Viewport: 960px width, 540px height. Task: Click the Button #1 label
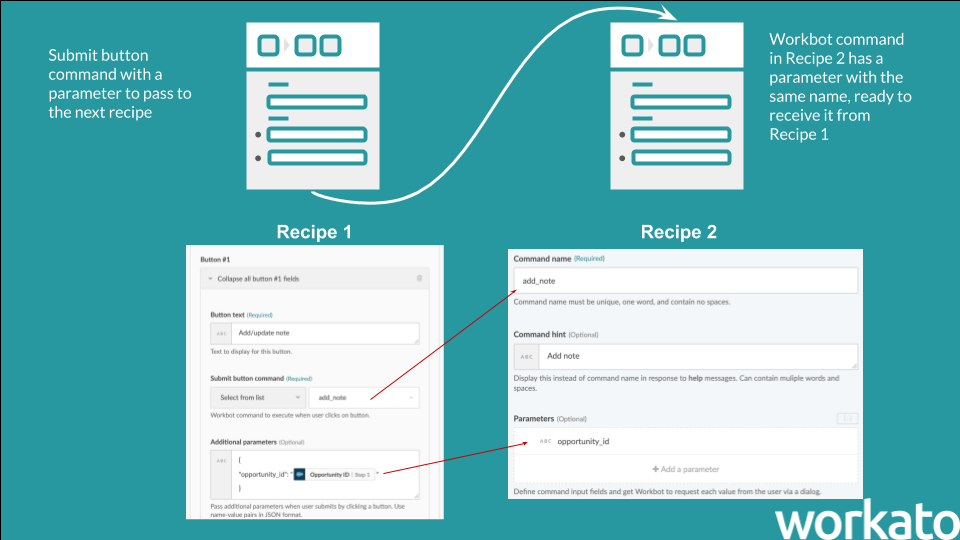[215, 260]
